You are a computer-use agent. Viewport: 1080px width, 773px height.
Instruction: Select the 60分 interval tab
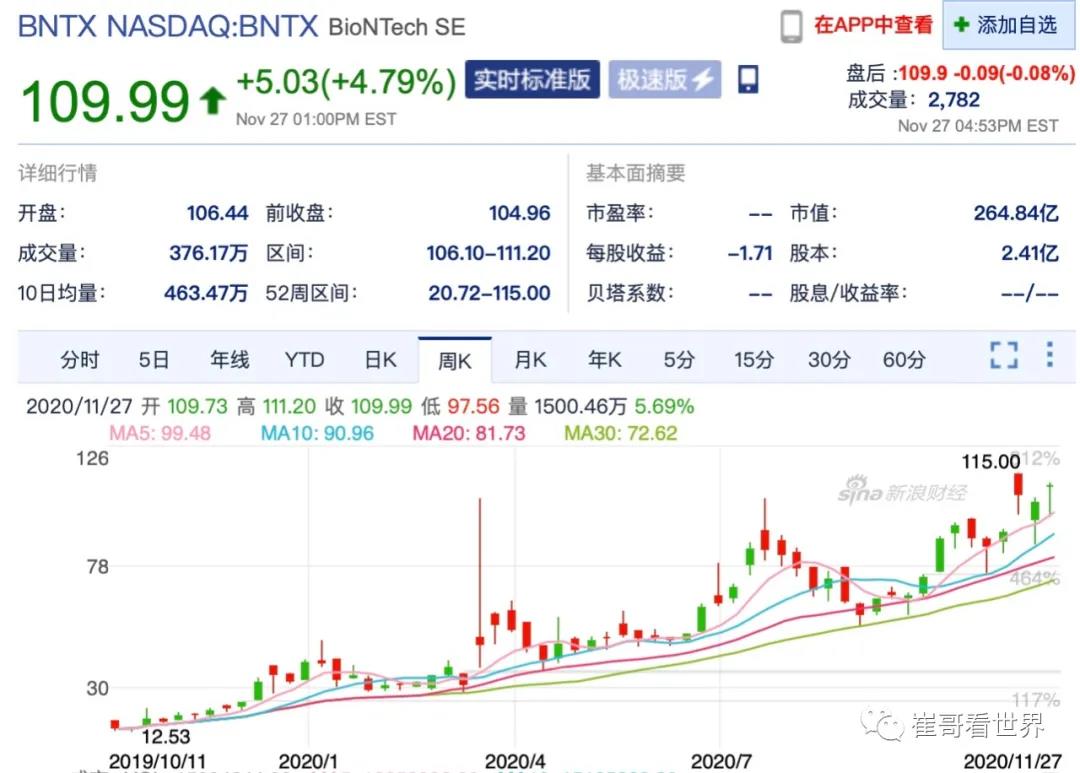(904, 360)
